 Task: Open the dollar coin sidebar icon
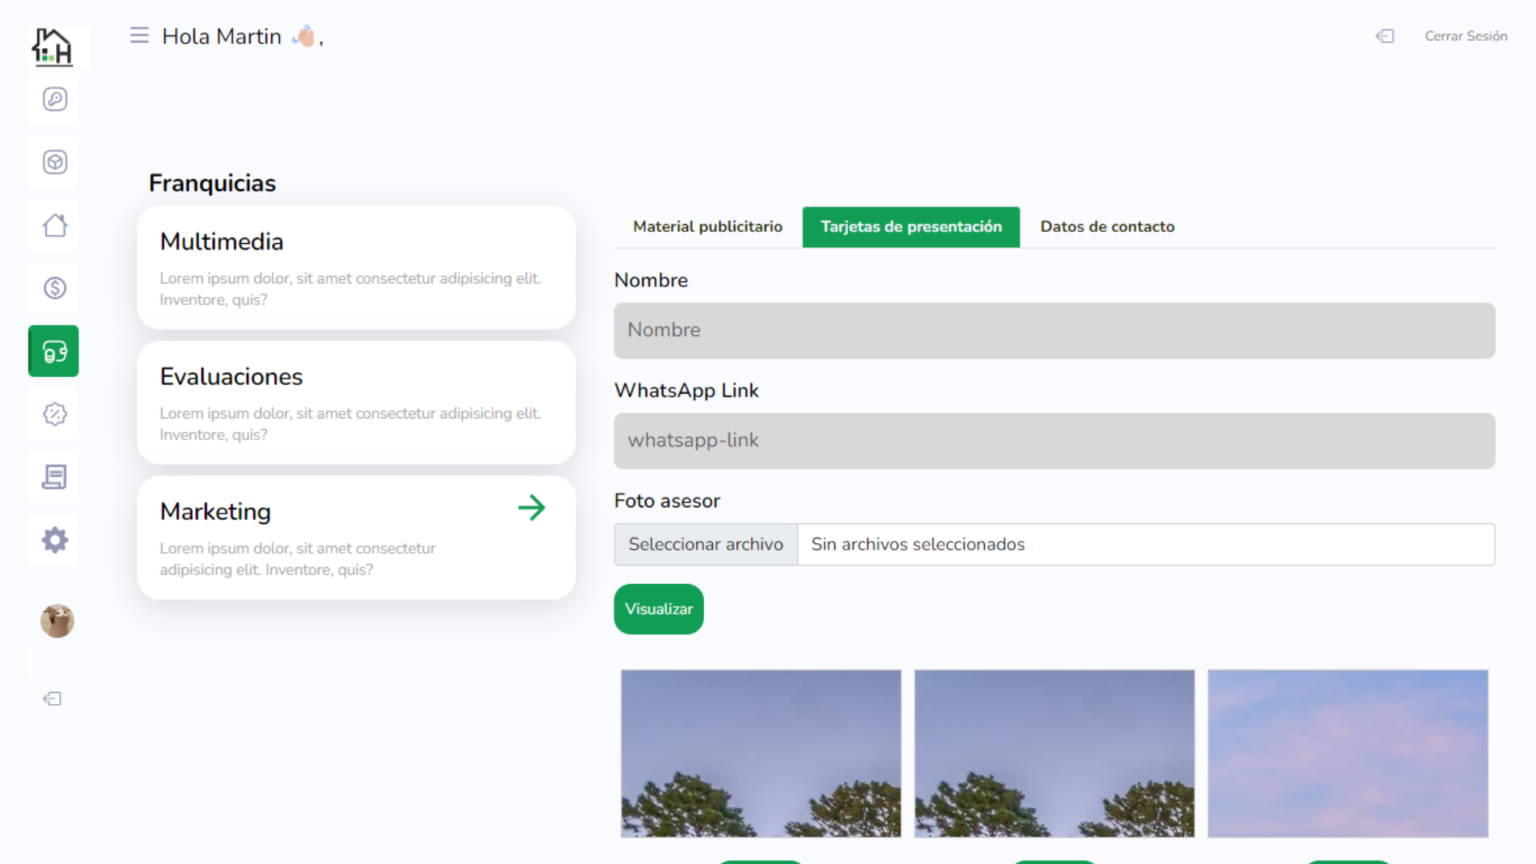[x=54, y=288]
